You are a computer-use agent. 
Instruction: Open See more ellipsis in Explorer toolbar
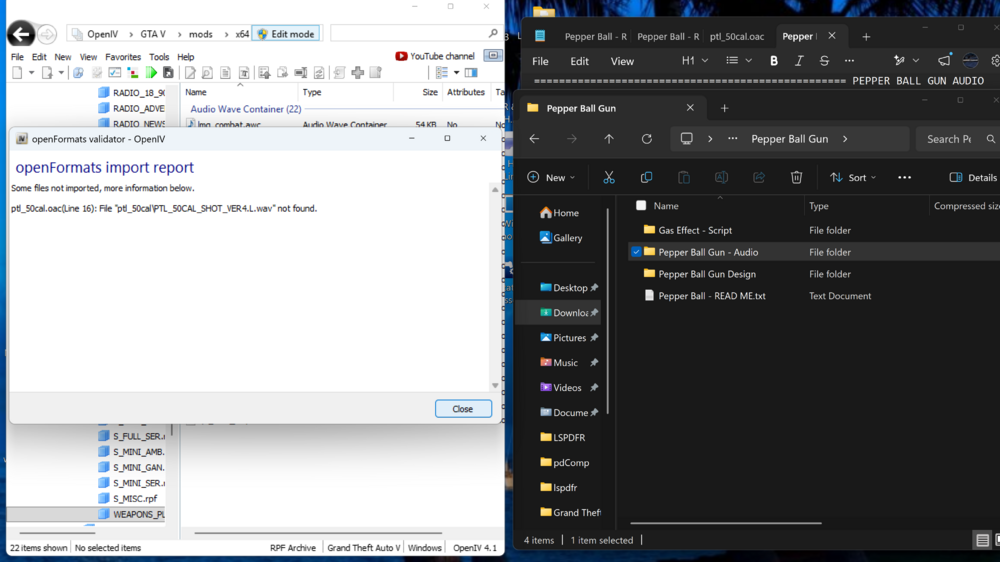904,177
